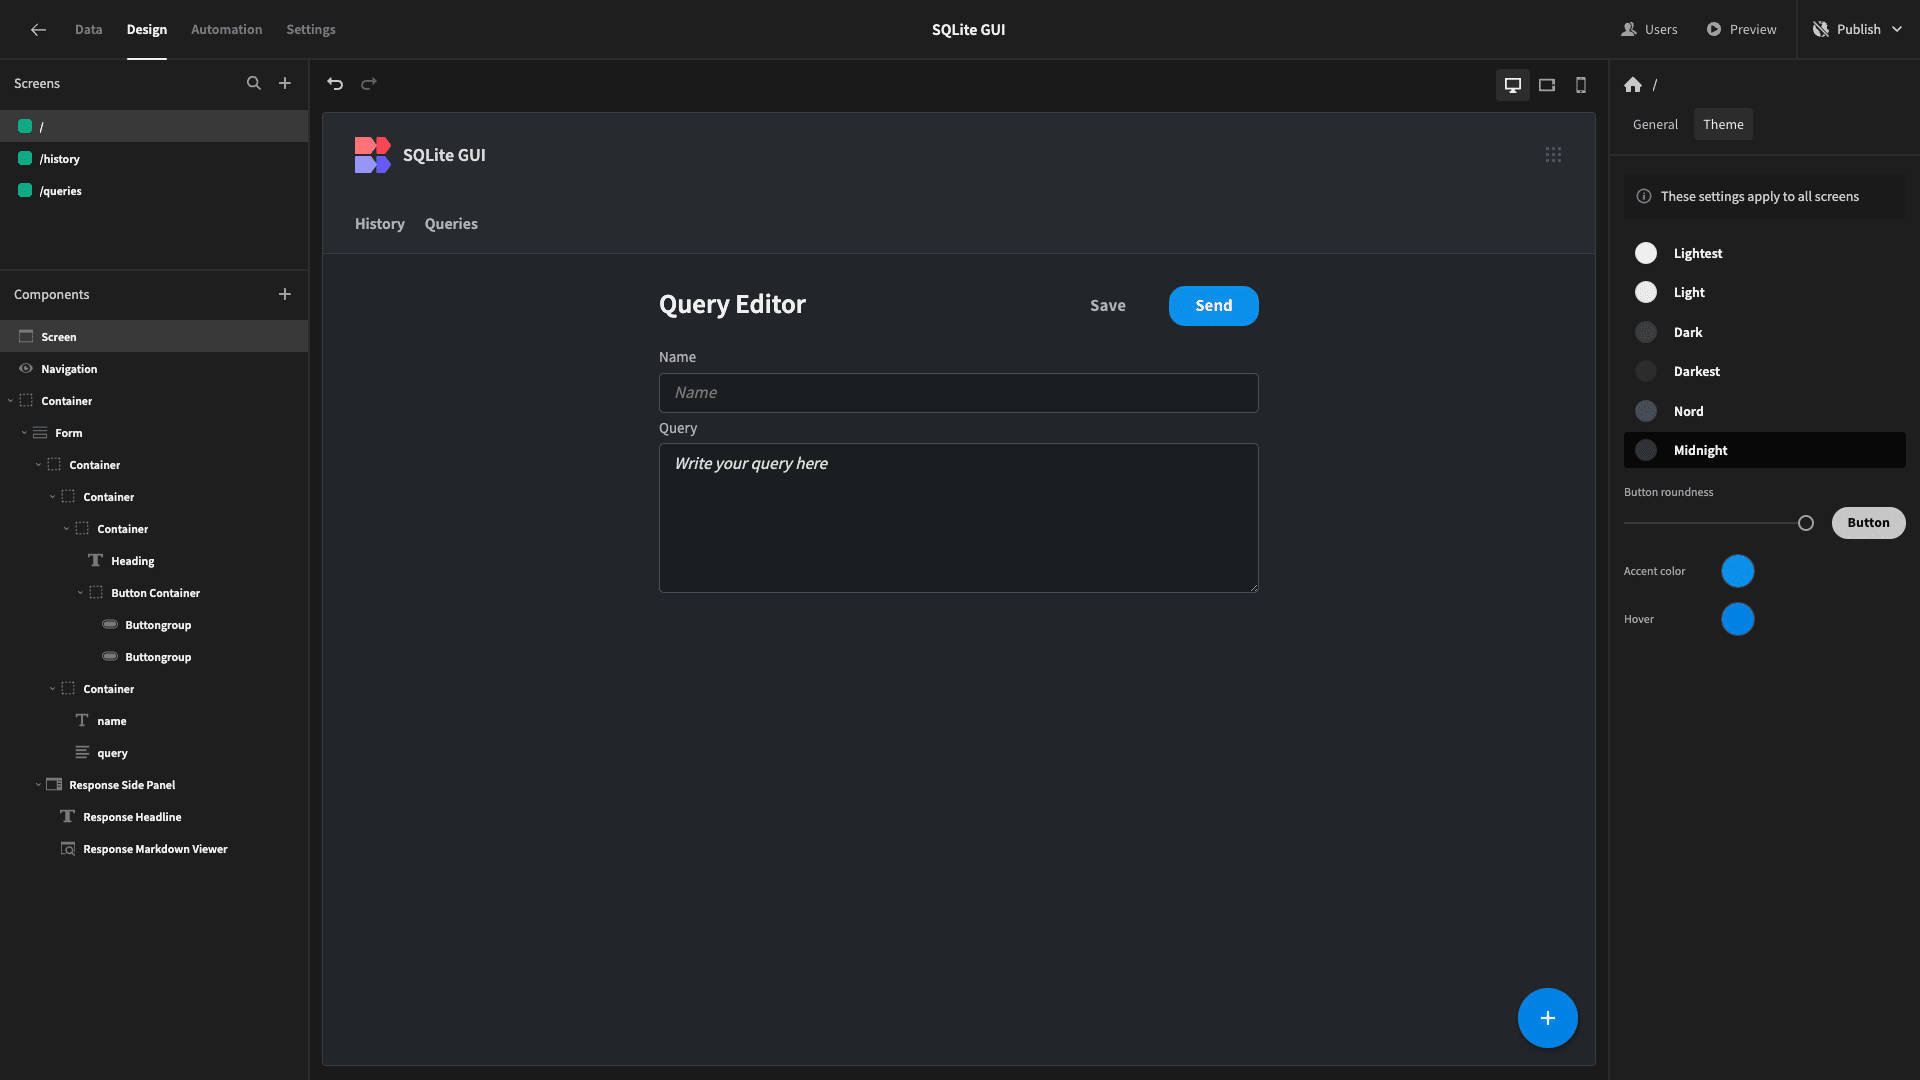Click the SQLite GUI logo in preview
The width and height of the screenshot is (1920, 1080).
coord(372,155)
